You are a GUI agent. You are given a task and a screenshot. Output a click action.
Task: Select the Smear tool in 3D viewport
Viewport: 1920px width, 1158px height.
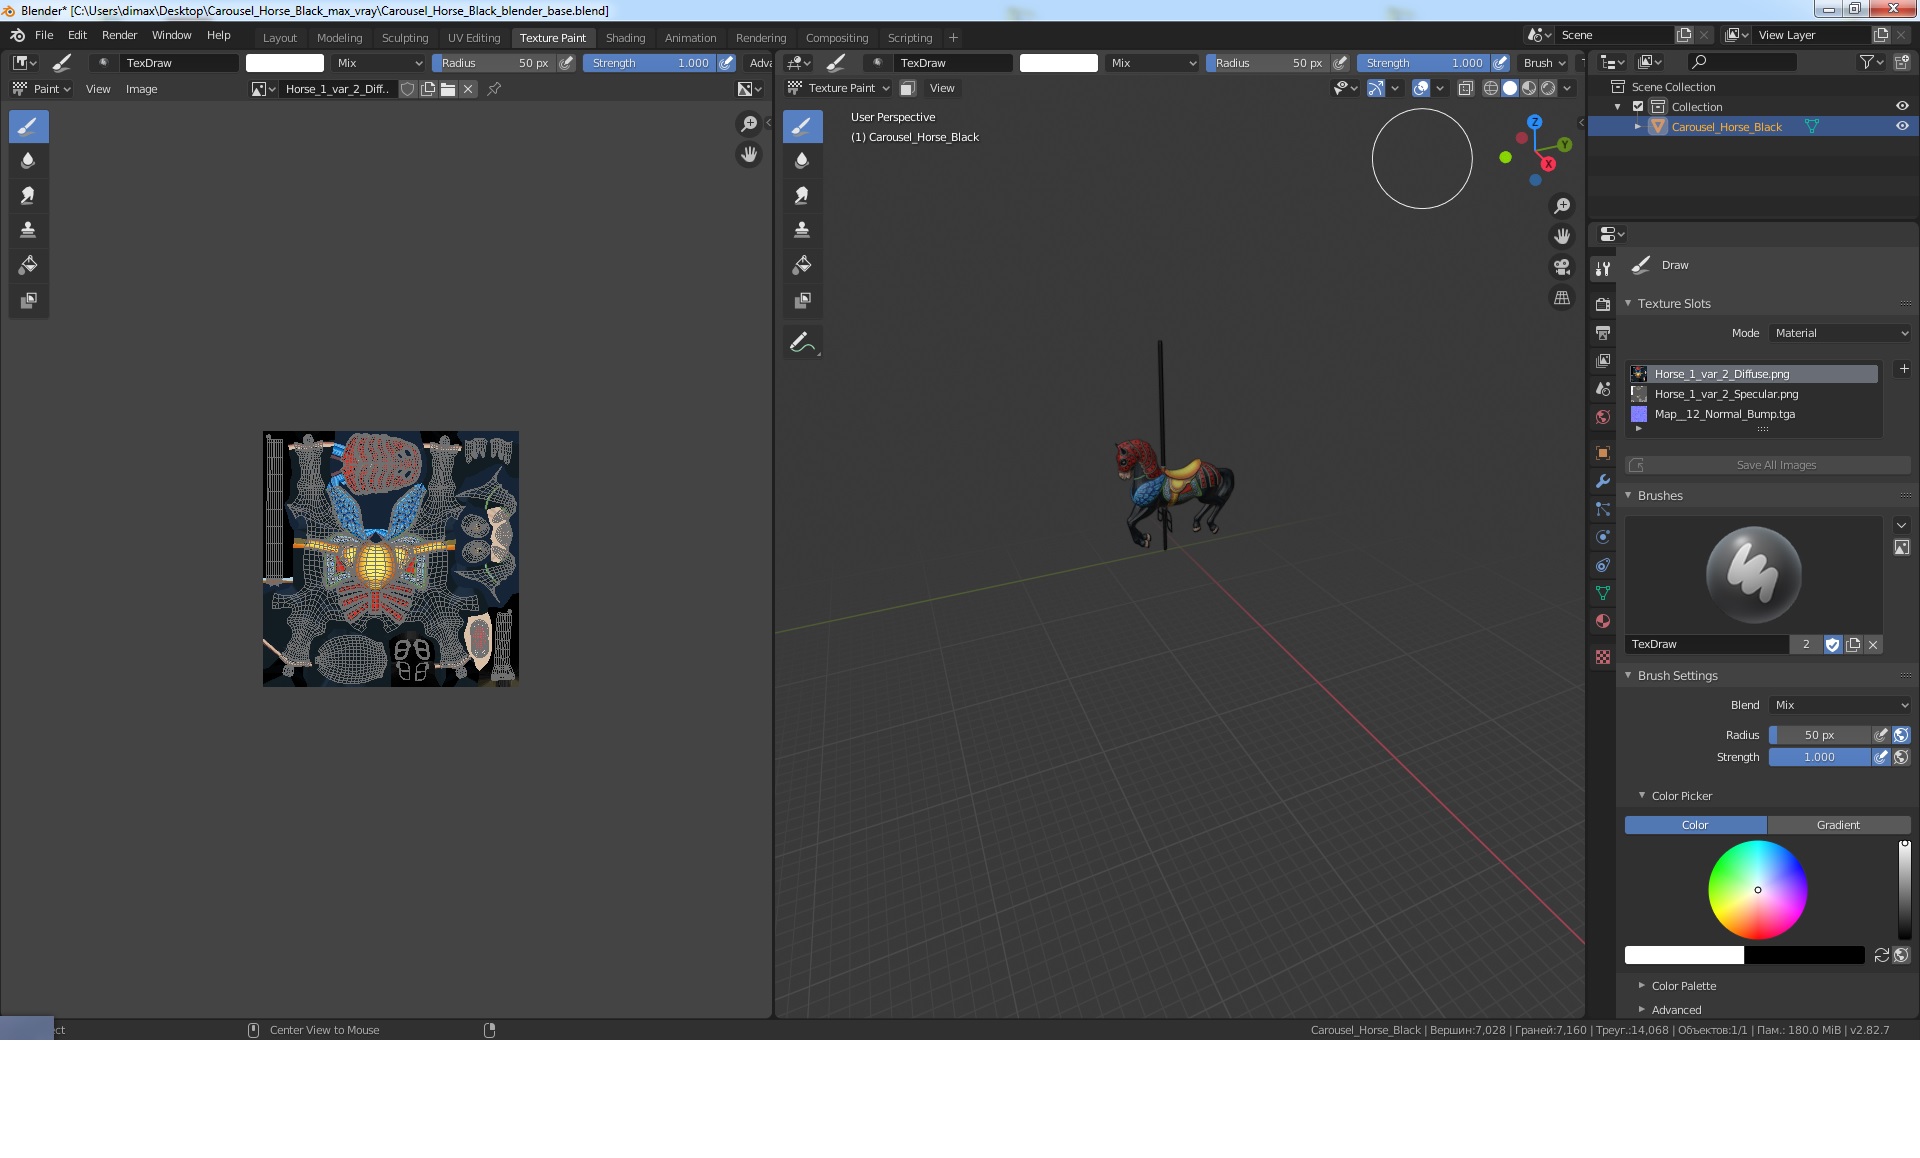[x=802, y=195]
